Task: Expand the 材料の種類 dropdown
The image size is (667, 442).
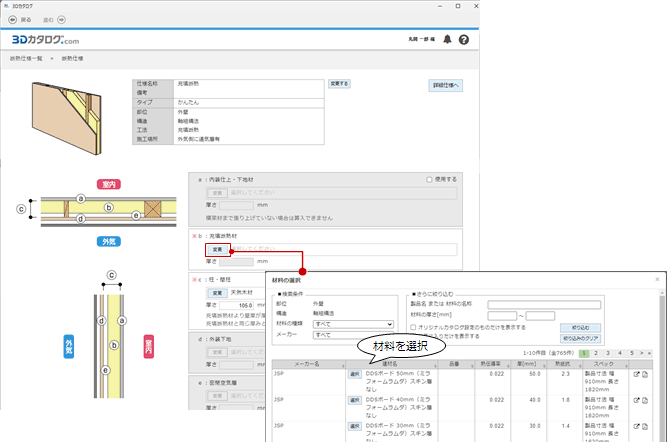Action: point(355,325)
